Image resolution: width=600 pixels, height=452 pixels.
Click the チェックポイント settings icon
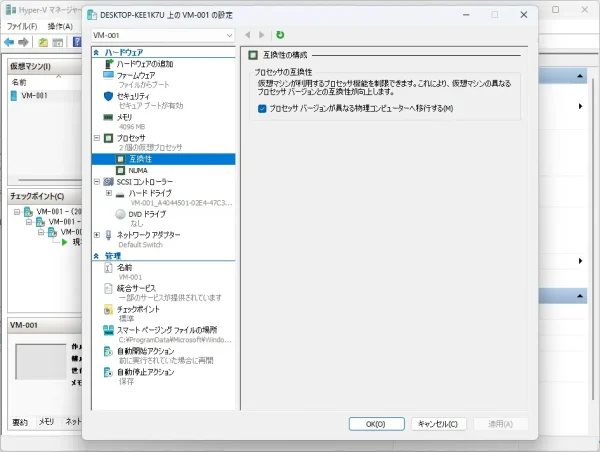point(108,309)
